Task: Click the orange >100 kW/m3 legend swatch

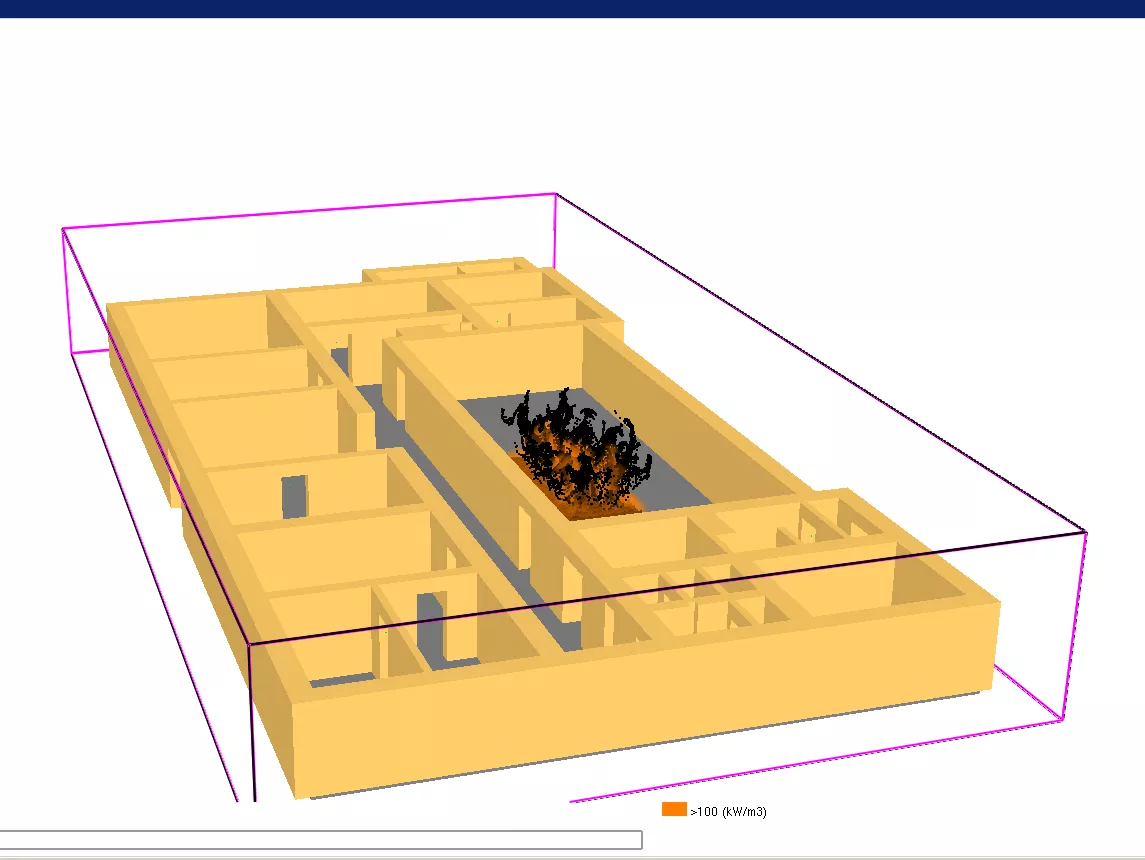Action: (674, 810)
